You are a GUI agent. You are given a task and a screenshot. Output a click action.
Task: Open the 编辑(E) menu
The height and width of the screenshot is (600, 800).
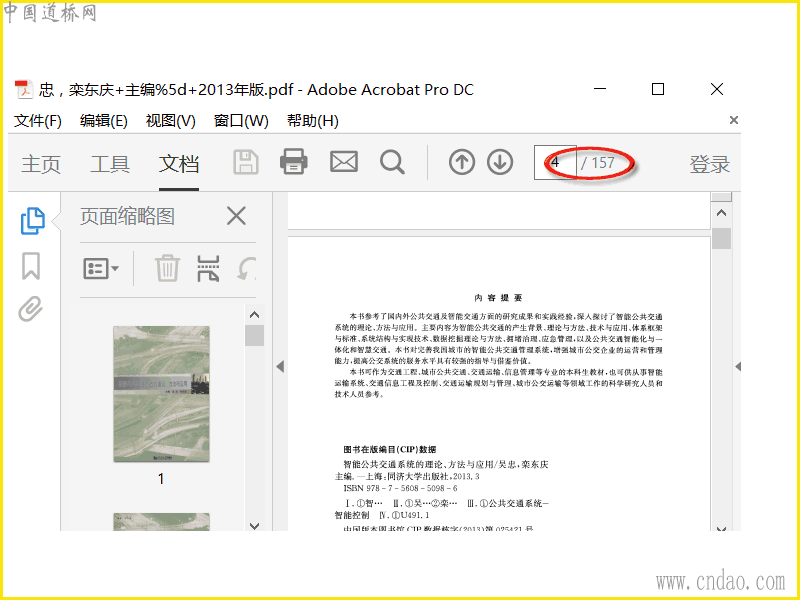point(104,121)
